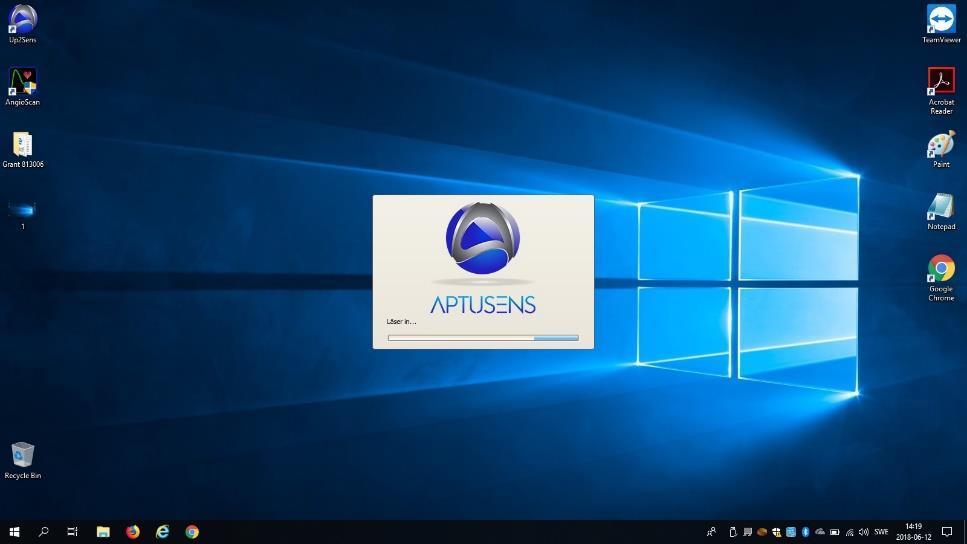Open the clock showing 14:19
Image resolution: width=967 pixels, height=544 pixels.
click(914, 532)
